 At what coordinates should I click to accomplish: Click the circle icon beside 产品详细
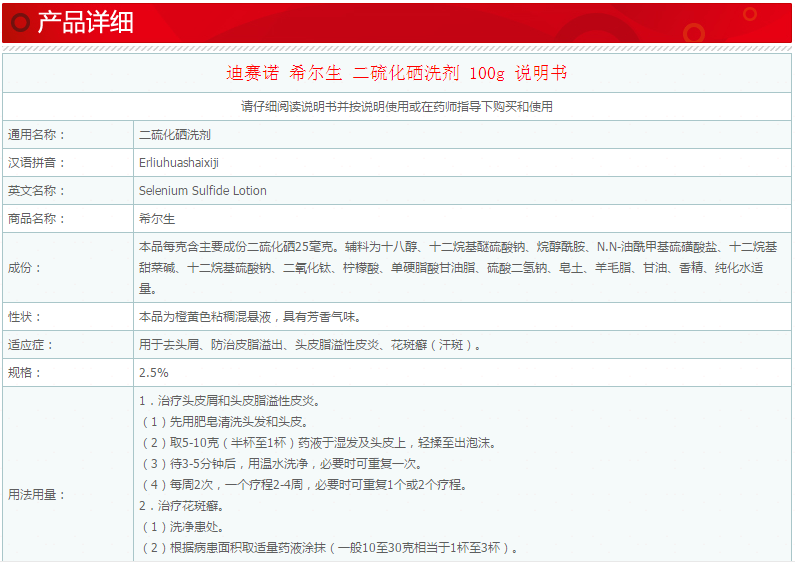tap(21, 22)
